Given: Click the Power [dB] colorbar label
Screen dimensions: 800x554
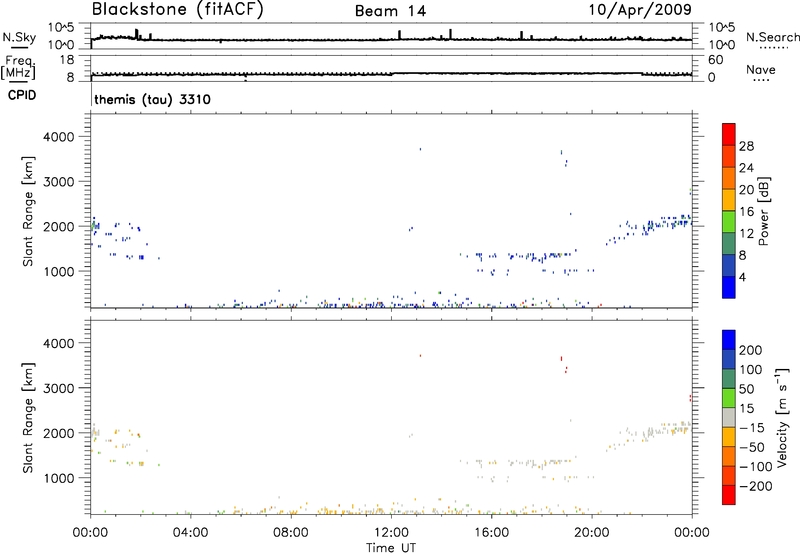Looking at the screenshot, I should point(764,211).
